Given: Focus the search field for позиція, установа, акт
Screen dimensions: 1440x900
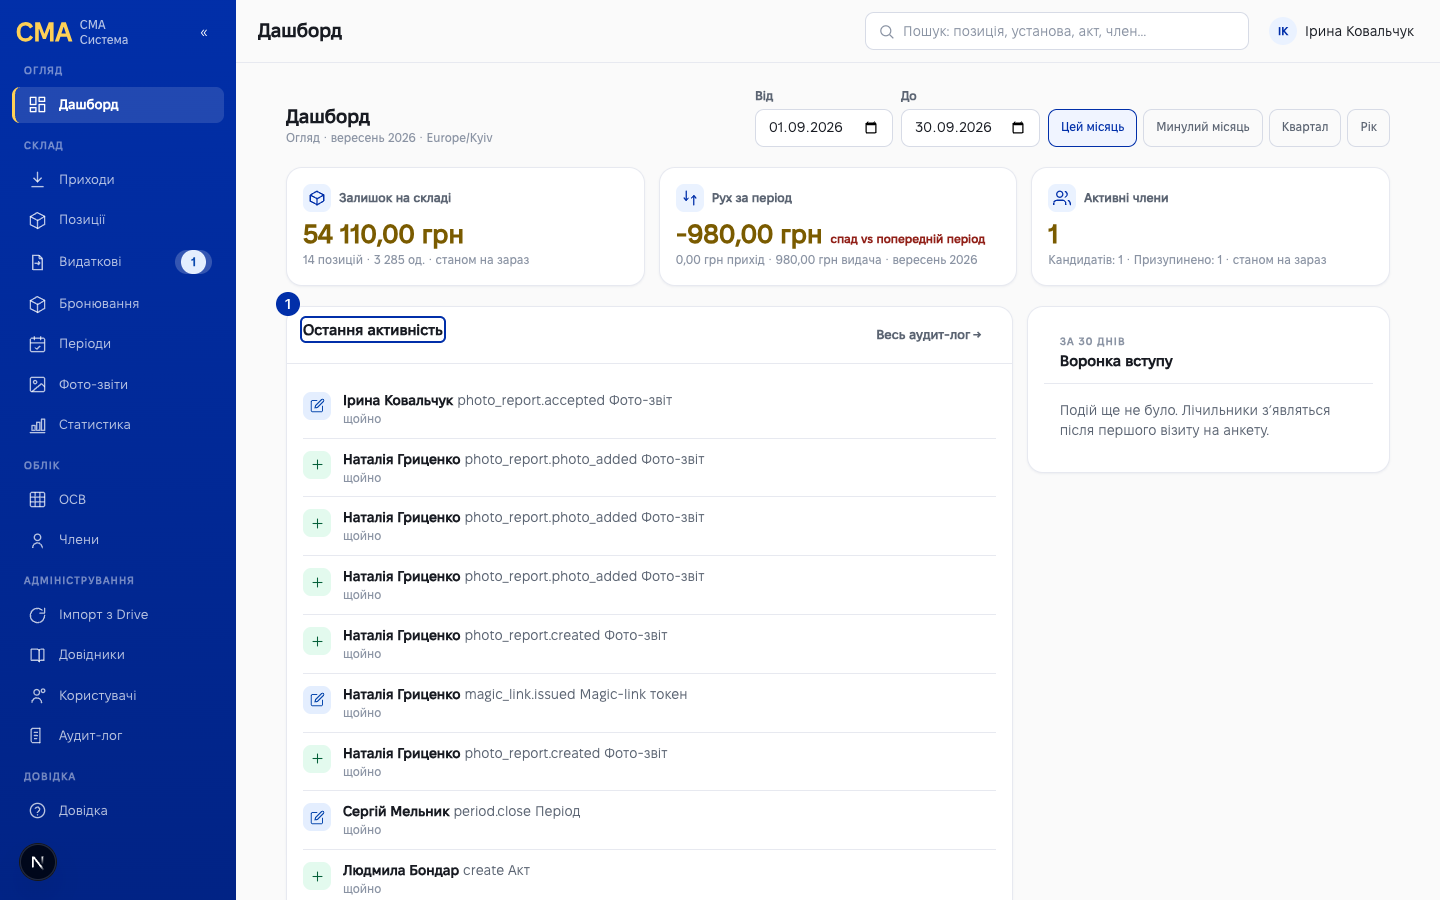Looking at the screenshot, I should point(1057,31).
